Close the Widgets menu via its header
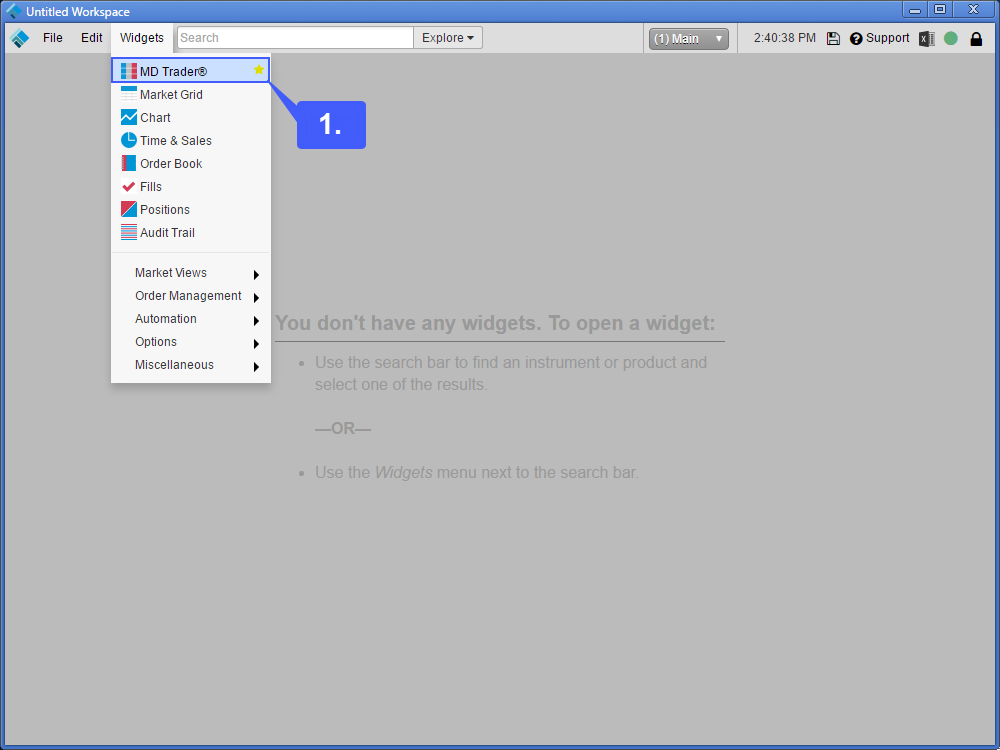This screenshot has width=1000, height=750. (142, 38)
